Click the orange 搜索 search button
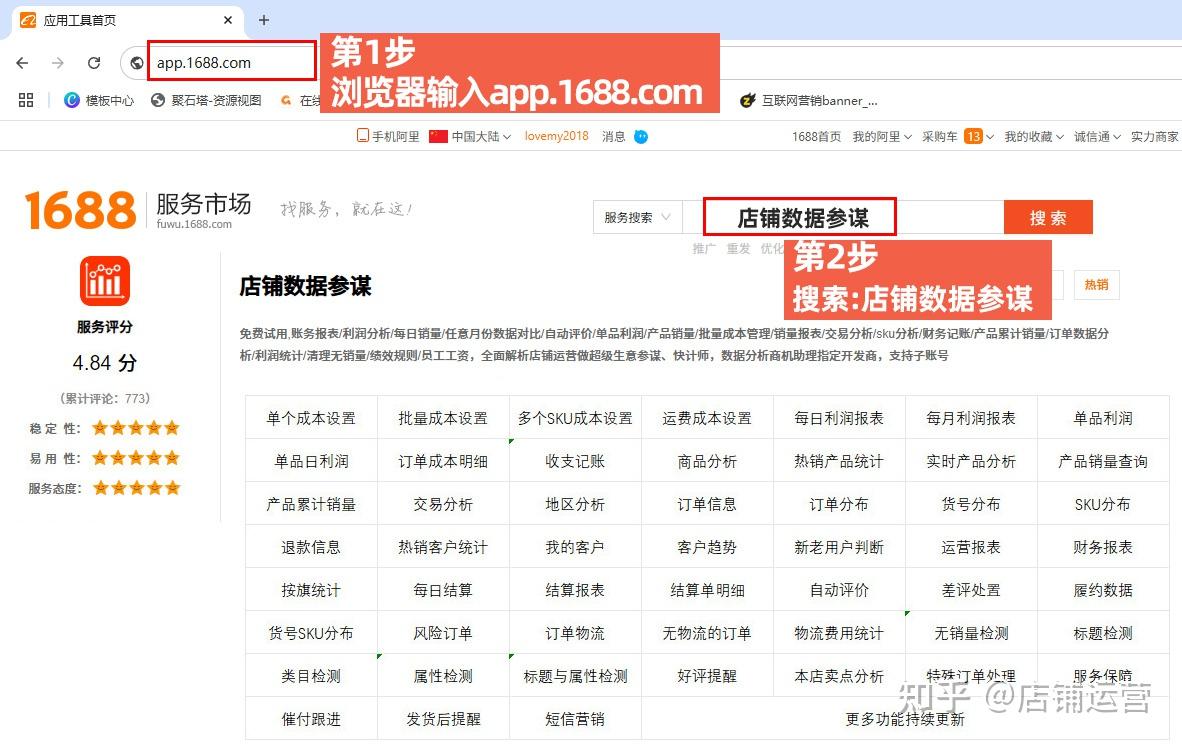 click(1047, 217)
